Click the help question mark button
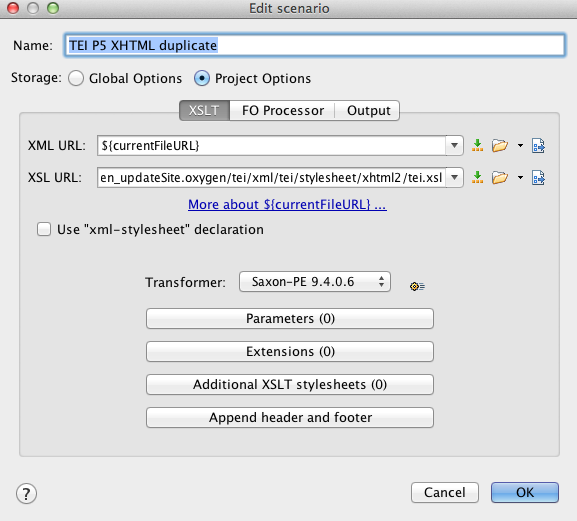 click(26, 494)
